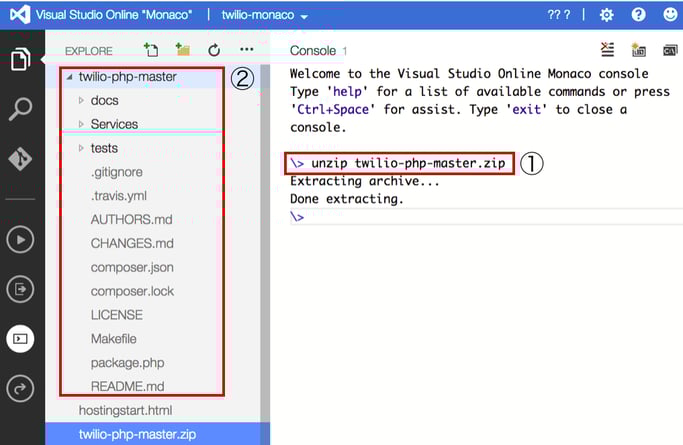Open the Explore files sidebar icon

[x=20, y=59]
